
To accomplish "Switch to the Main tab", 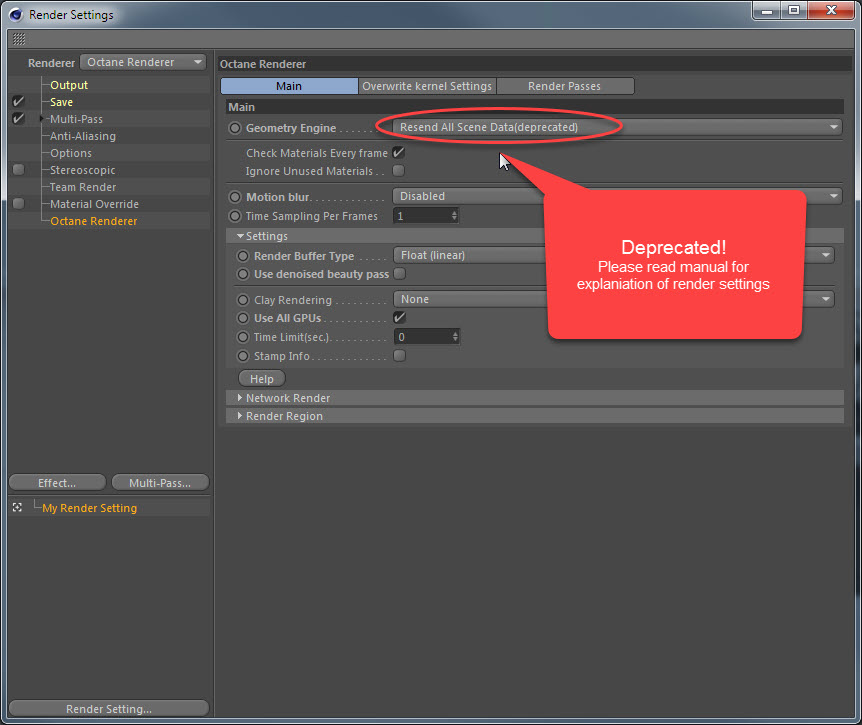I will pyautogui.click(x=289, y=86).
